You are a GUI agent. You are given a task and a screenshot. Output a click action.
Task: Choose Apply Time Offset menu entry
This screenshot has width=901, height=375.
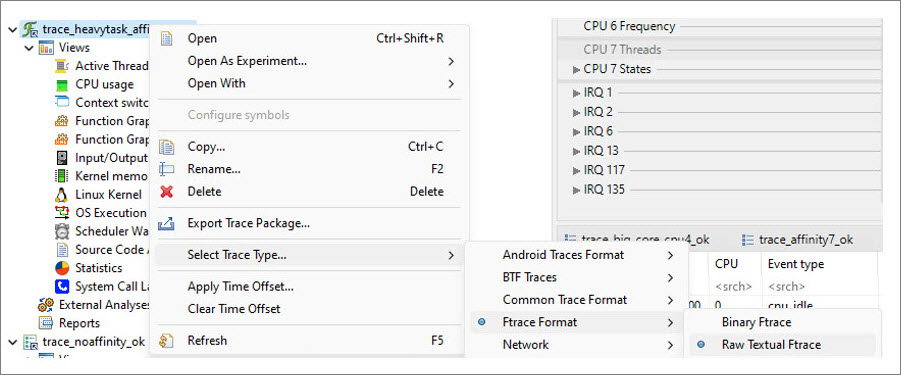241,286
